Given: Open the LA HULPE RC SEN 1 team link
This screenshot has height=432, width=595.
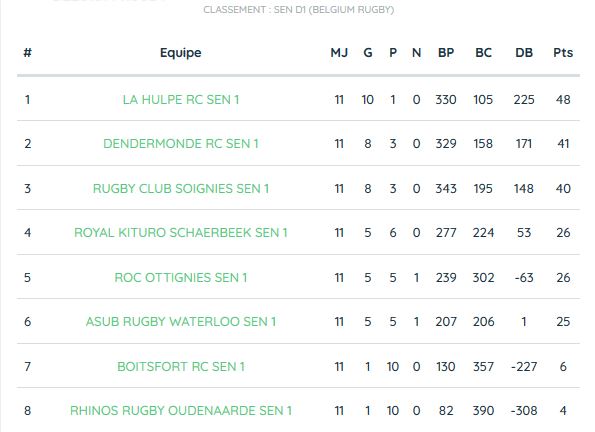Looking at the screenshot, I should pyautogui.click(x=181, y=100).
